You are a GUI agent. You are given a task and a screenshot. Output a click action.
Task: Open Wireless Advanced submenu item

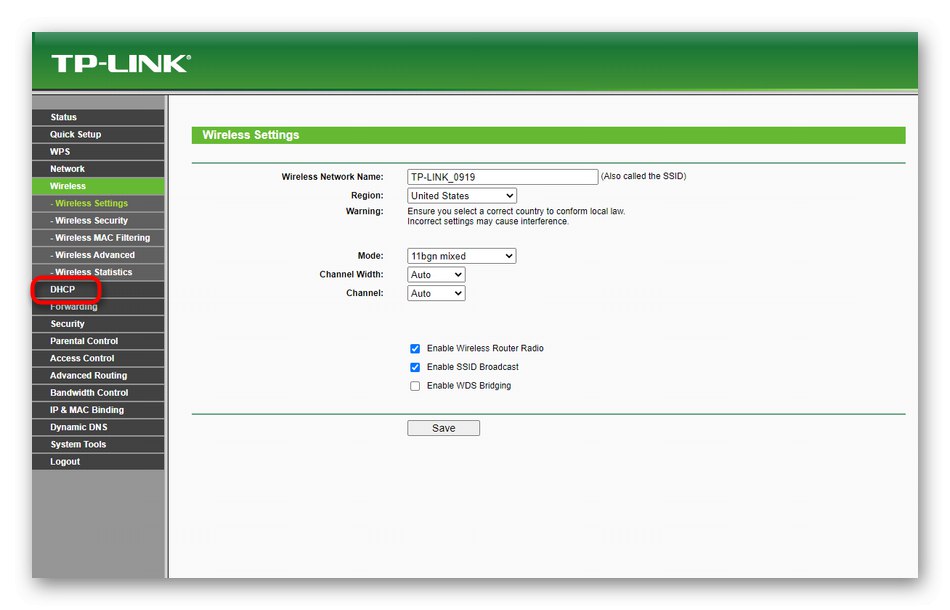98,255
